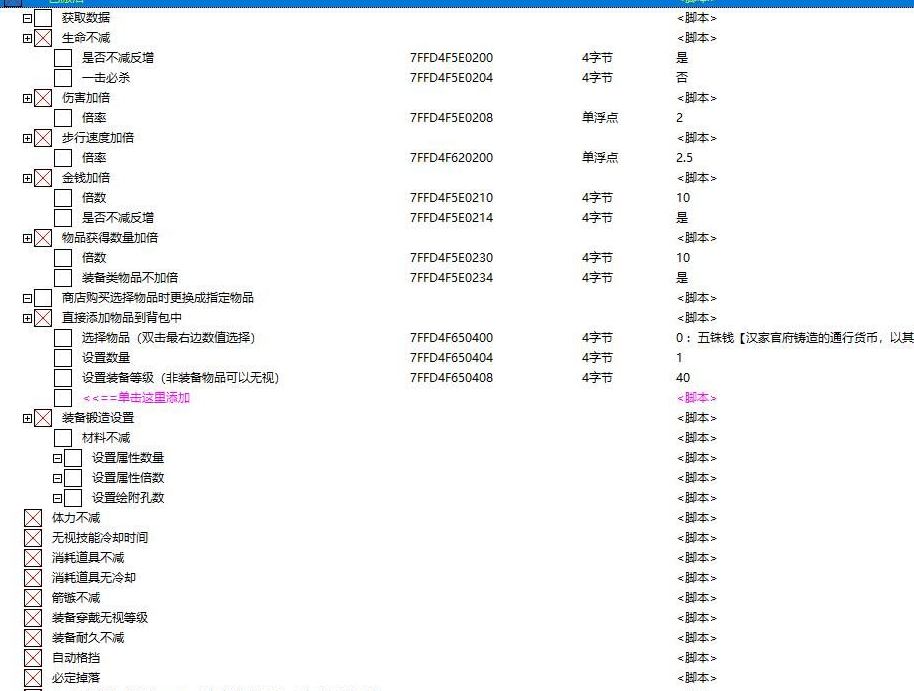Click the 伤害加倍 倍率 value 2
Viewport: 914px width, 691px height.
pos(680,118)
